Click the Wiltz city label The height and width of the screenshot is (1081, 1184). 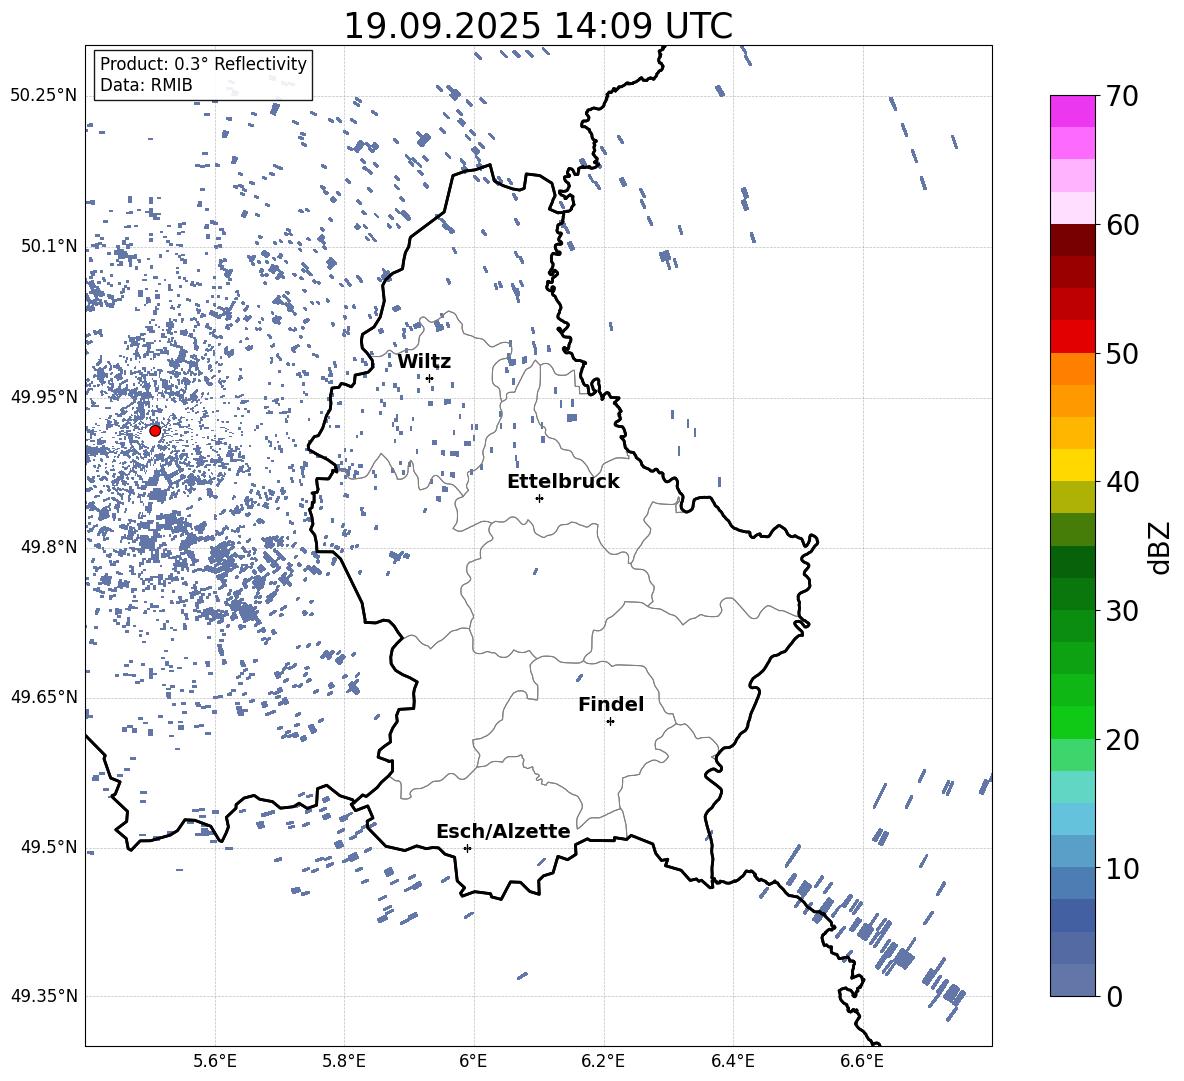point(424,362)
